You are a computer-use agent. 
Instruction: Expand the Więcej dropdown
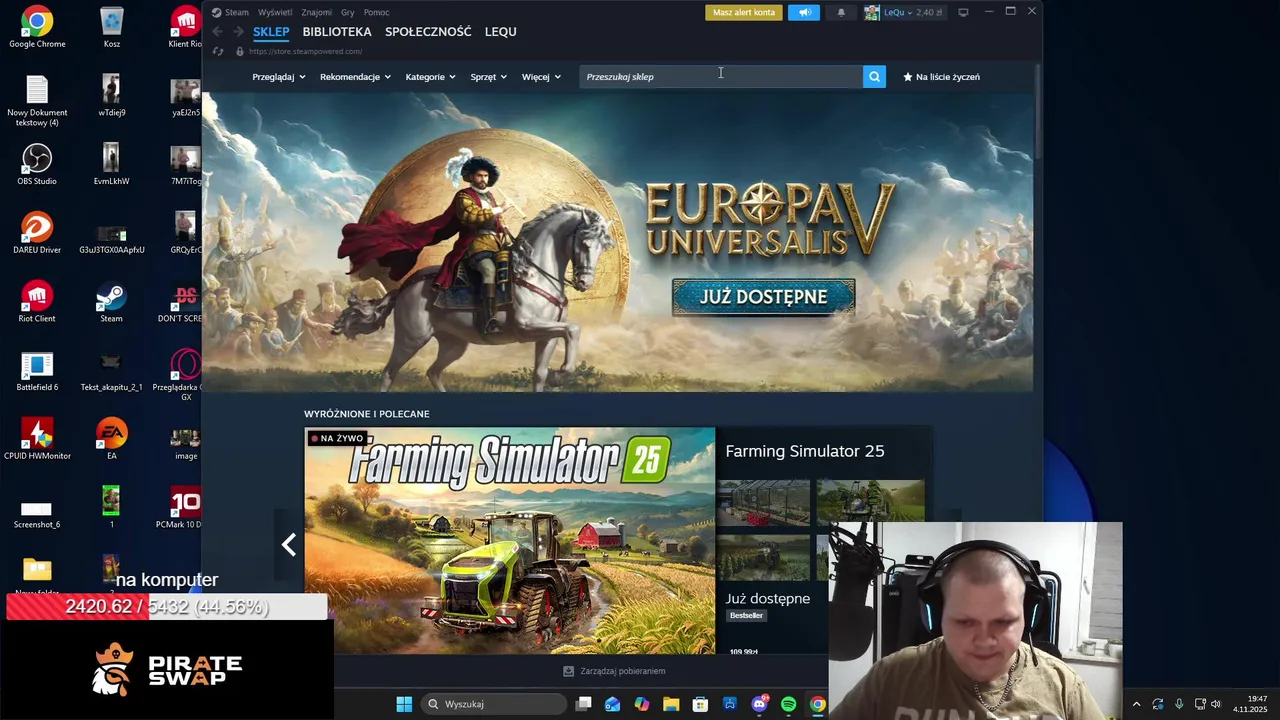click(x=541, y=76)
